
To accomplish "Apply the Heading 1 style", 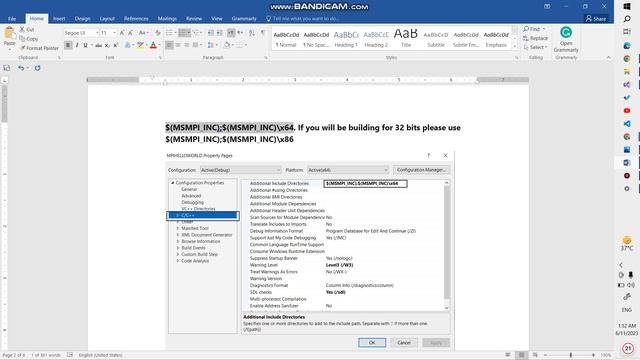I will click(x=346, y=39).
